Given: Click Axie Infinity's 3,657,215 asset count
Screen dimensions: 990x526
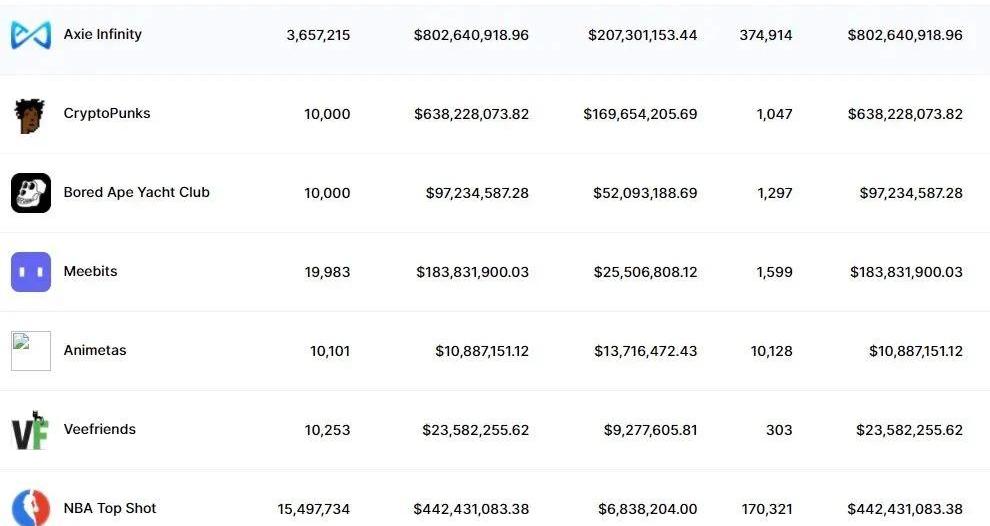Looking at the screenshot, I should (318, 35).
